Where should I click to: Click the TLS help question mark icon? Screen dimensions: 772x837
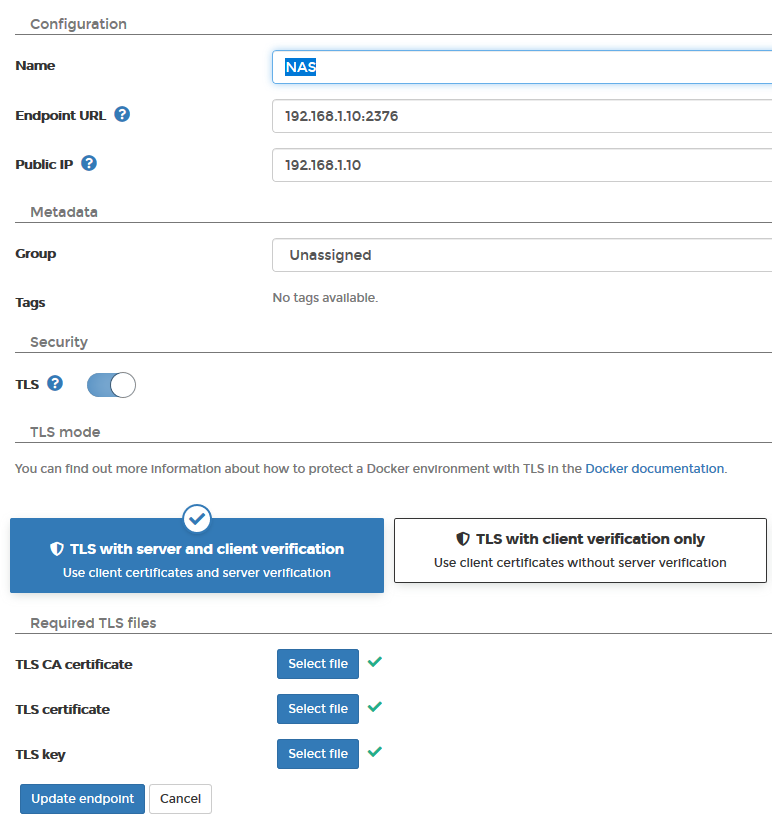(x=55, y=383)
